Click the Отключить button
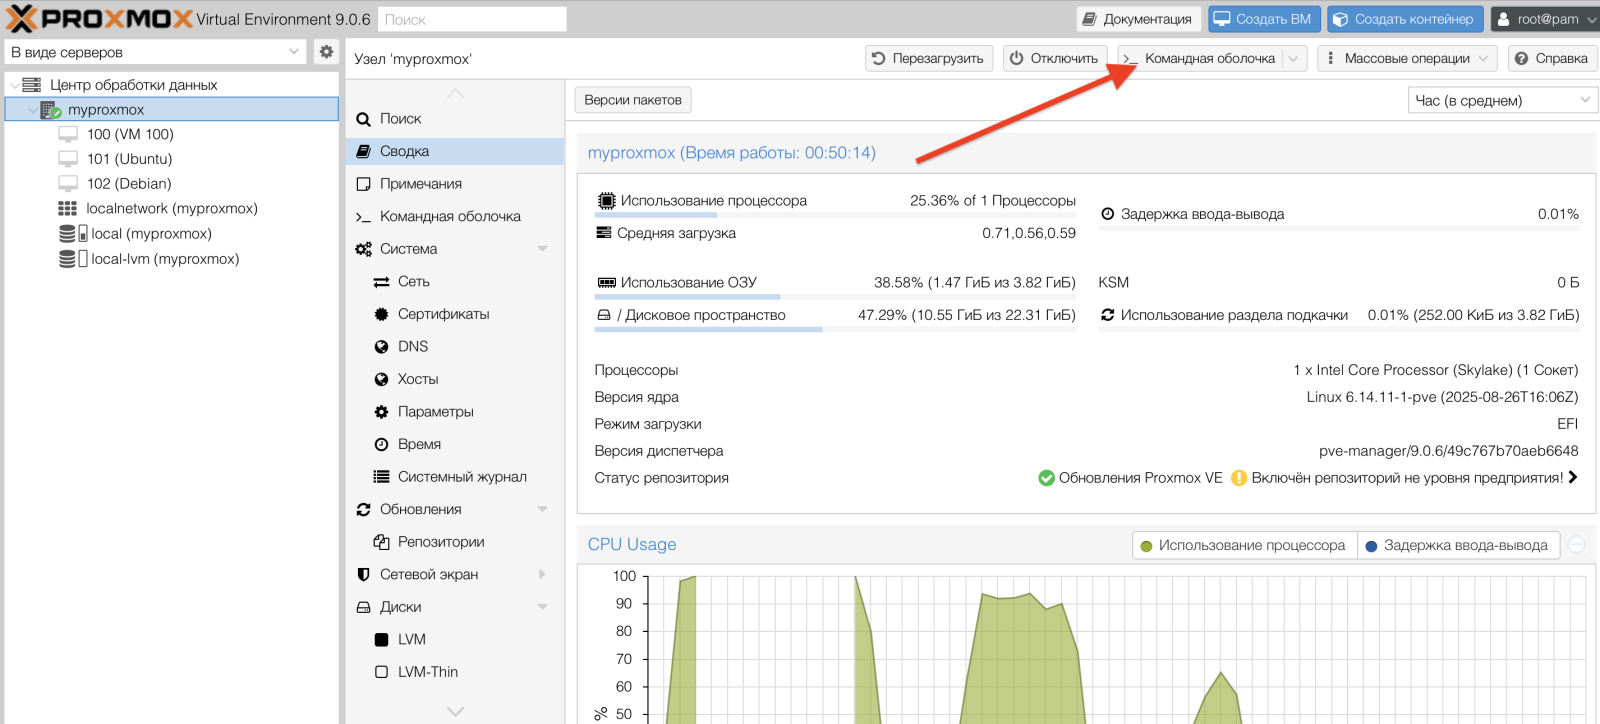The height and width of the screenshot is (724, 1600). (x=1054, y=59)
